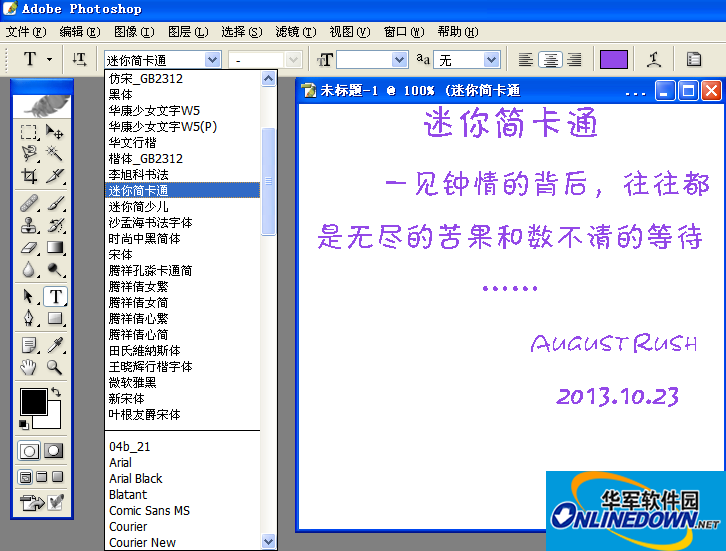
Task: Select the Brush tool
Action: 55,203
